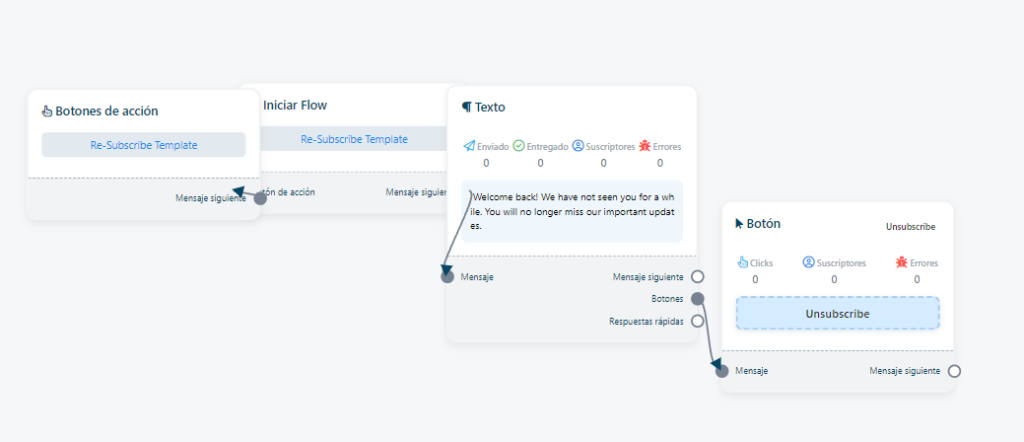Screen dimensions: 1024x442
Task: Click the Suscriptores user icon in Botón node
Action: pos(808,262)
